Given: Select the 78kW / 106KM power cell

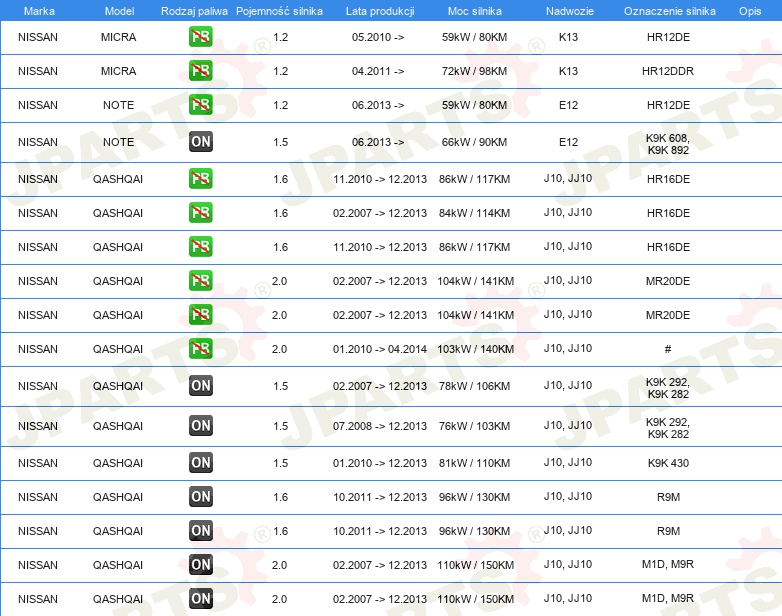Looking at the screenshot, I should pyautogui.click(x=474, y=386).
